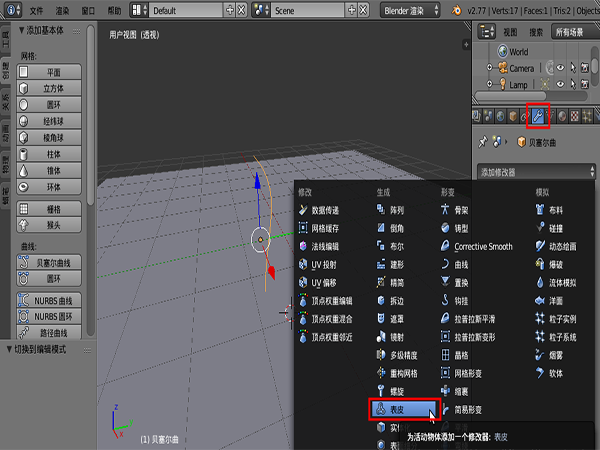The width and height of the screenshot is (600, 450).
Task: Toggle Camera visibility eye in outliner
Action: (561, 68)
